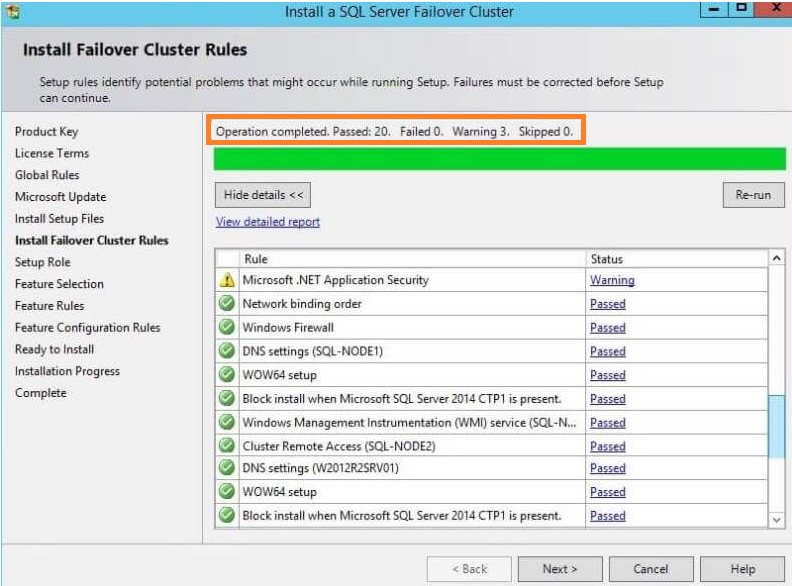Open Passed status for Windows Management Instrumentation row

tap(608, 422)
